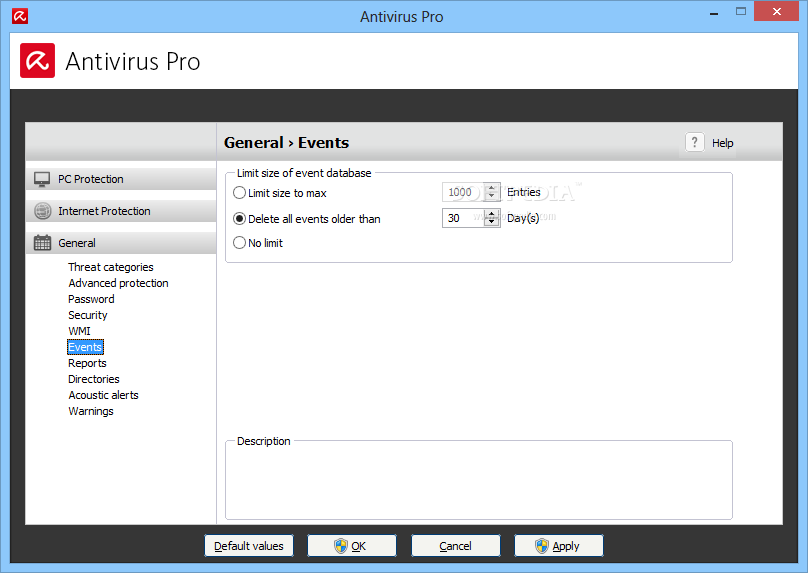Go to Security settings

point(88,315)
